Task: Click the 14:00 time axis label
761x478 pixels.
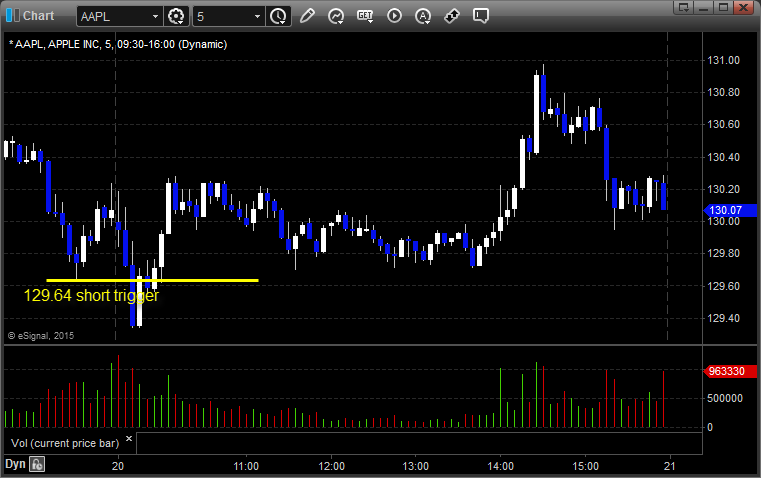Action: pyautogui.click(x=500, y=466)
